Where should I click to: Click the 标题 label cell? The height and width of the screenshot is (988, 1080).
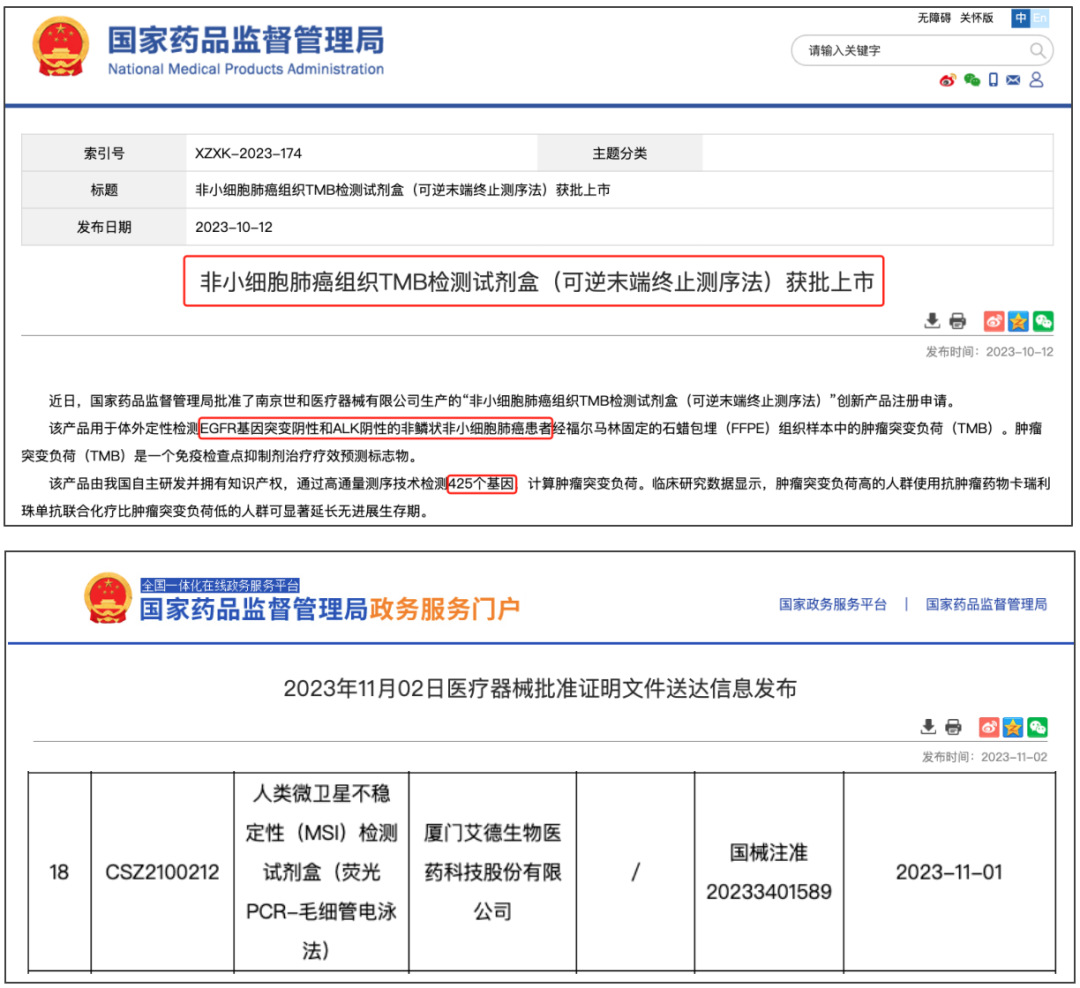[104, 189]
